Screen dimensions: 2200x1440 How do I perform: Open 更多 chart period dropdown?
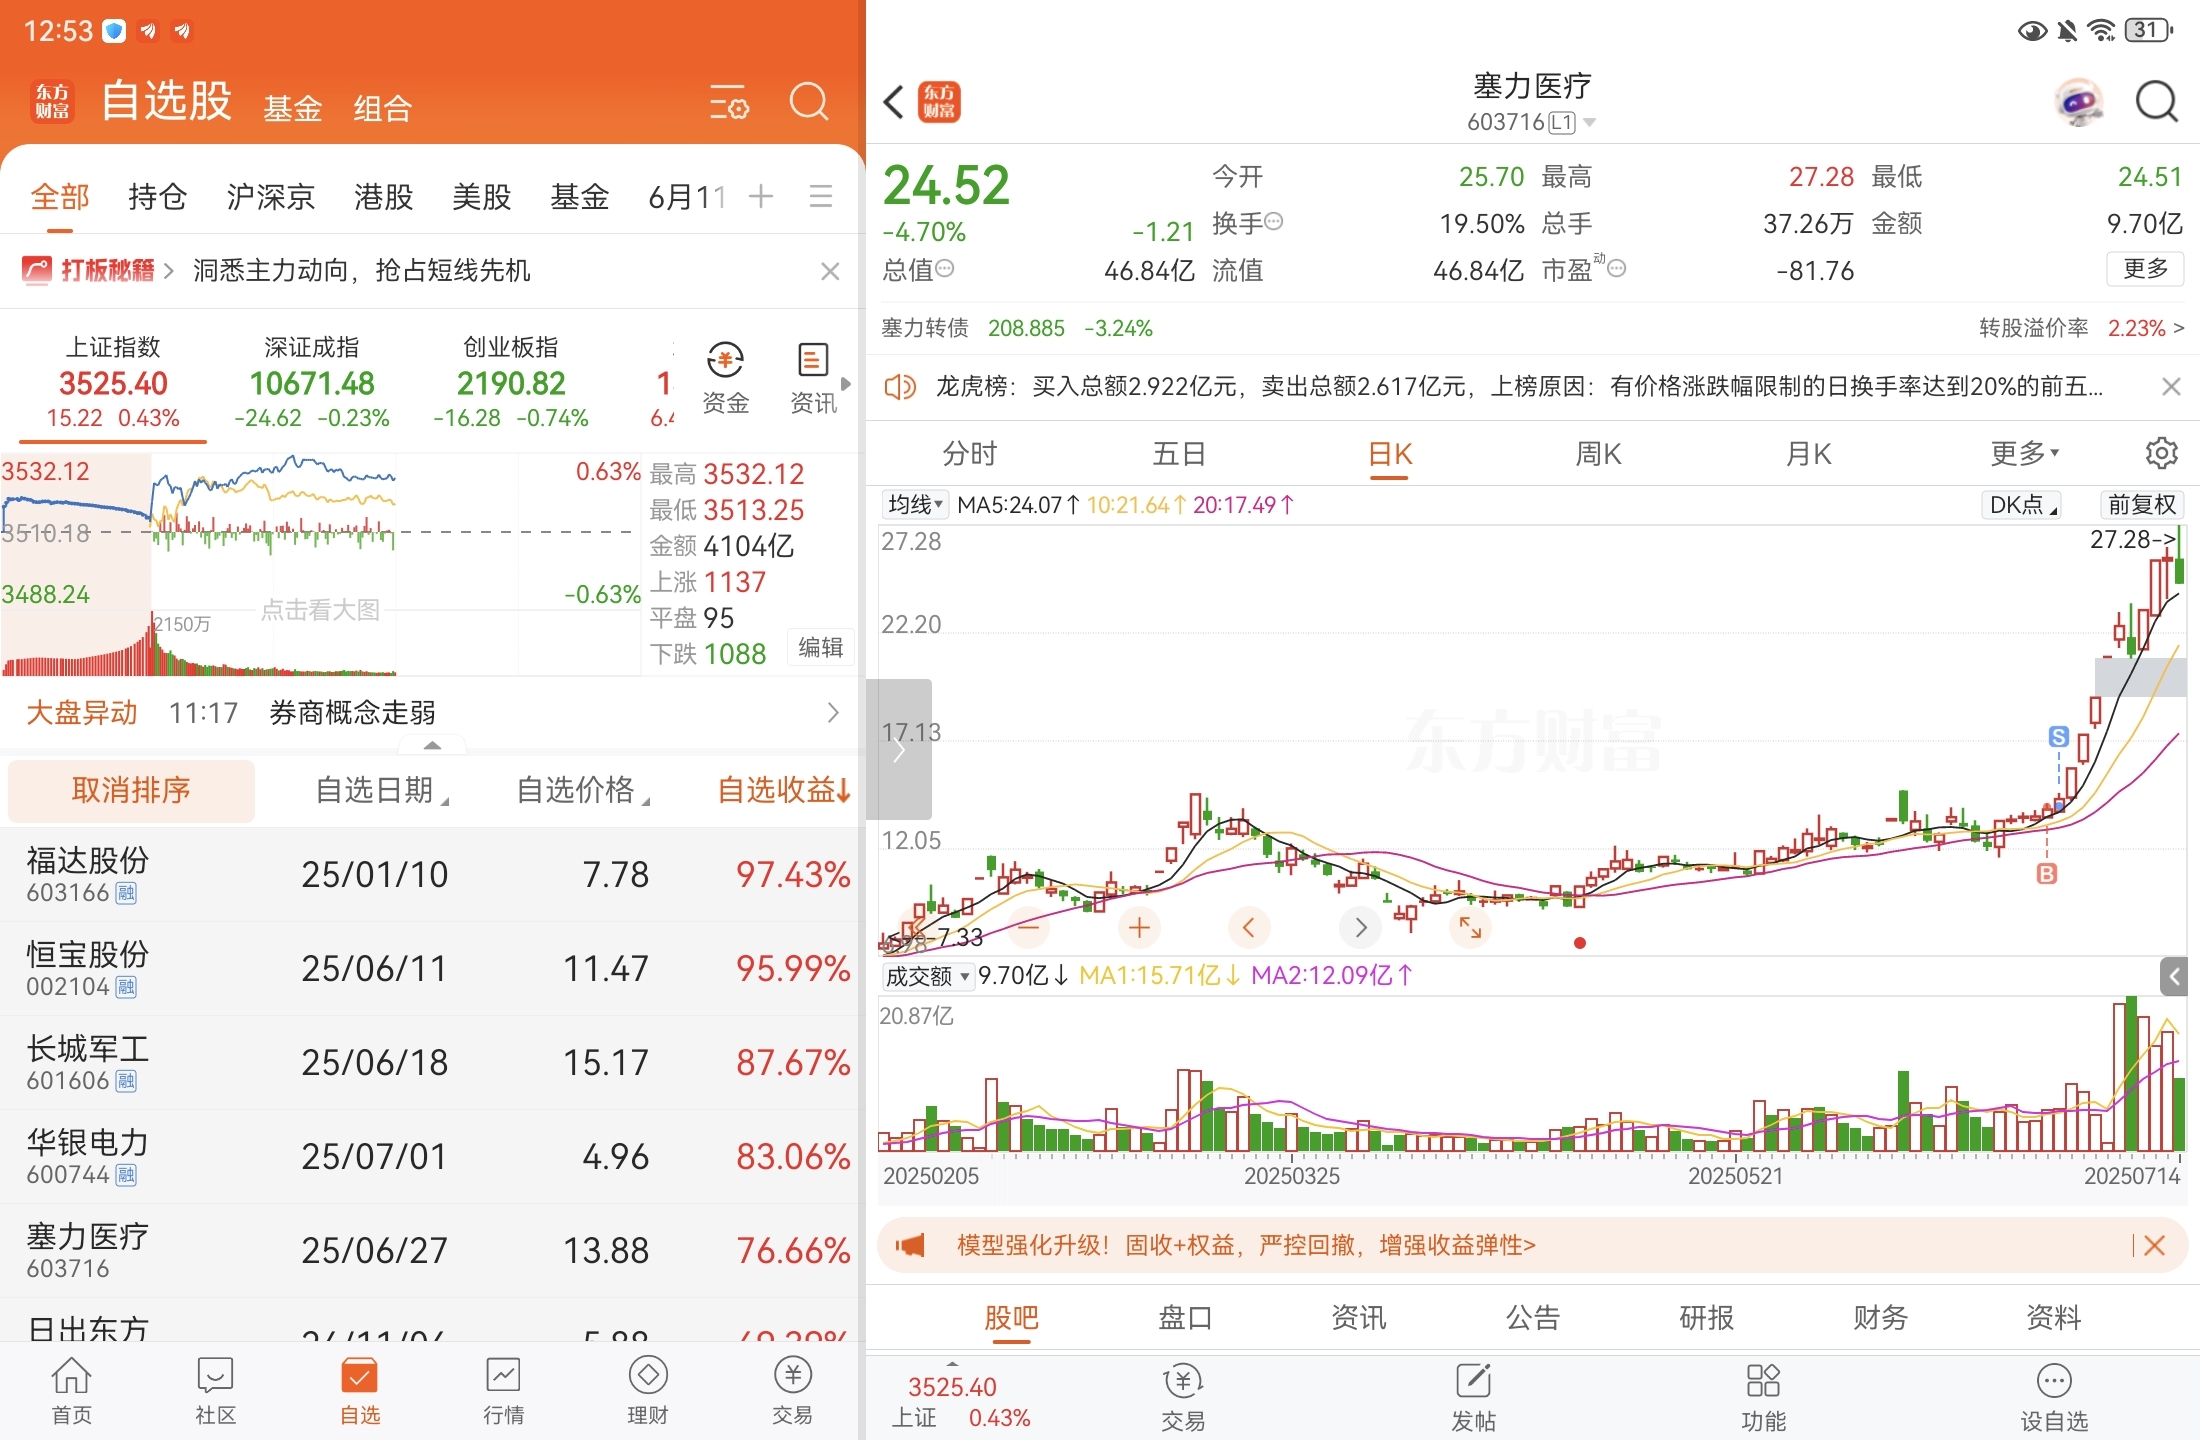pyautogui.click(x=2025, y=454)
